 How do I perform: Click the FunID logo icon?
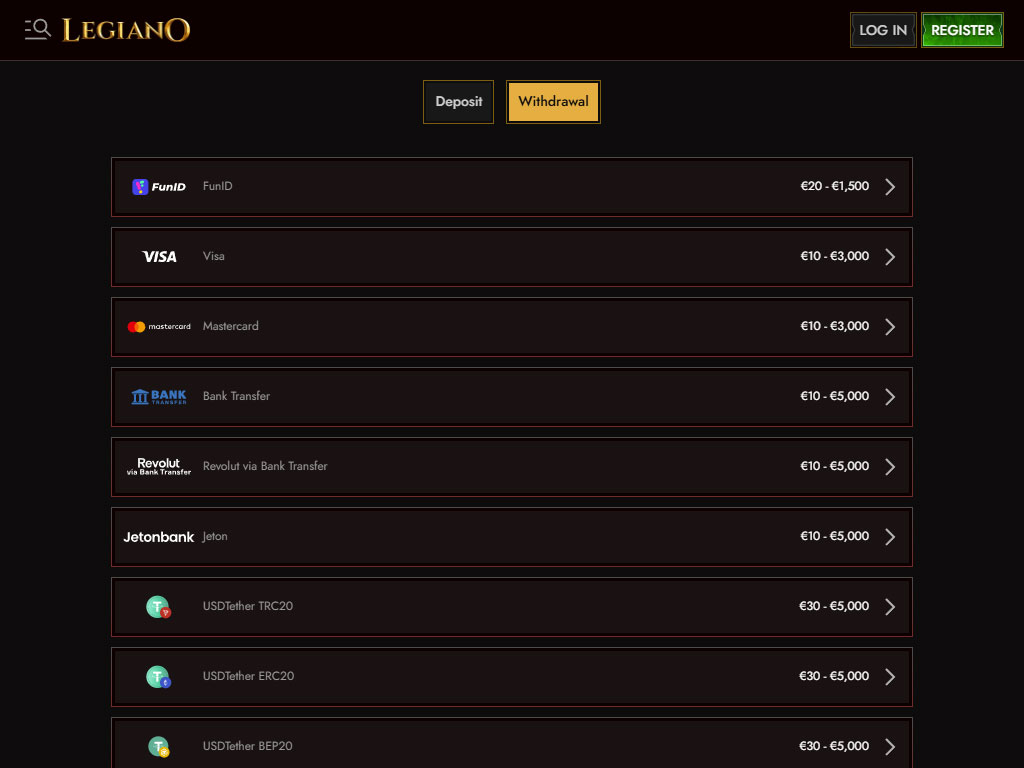[x=159, y=187]
